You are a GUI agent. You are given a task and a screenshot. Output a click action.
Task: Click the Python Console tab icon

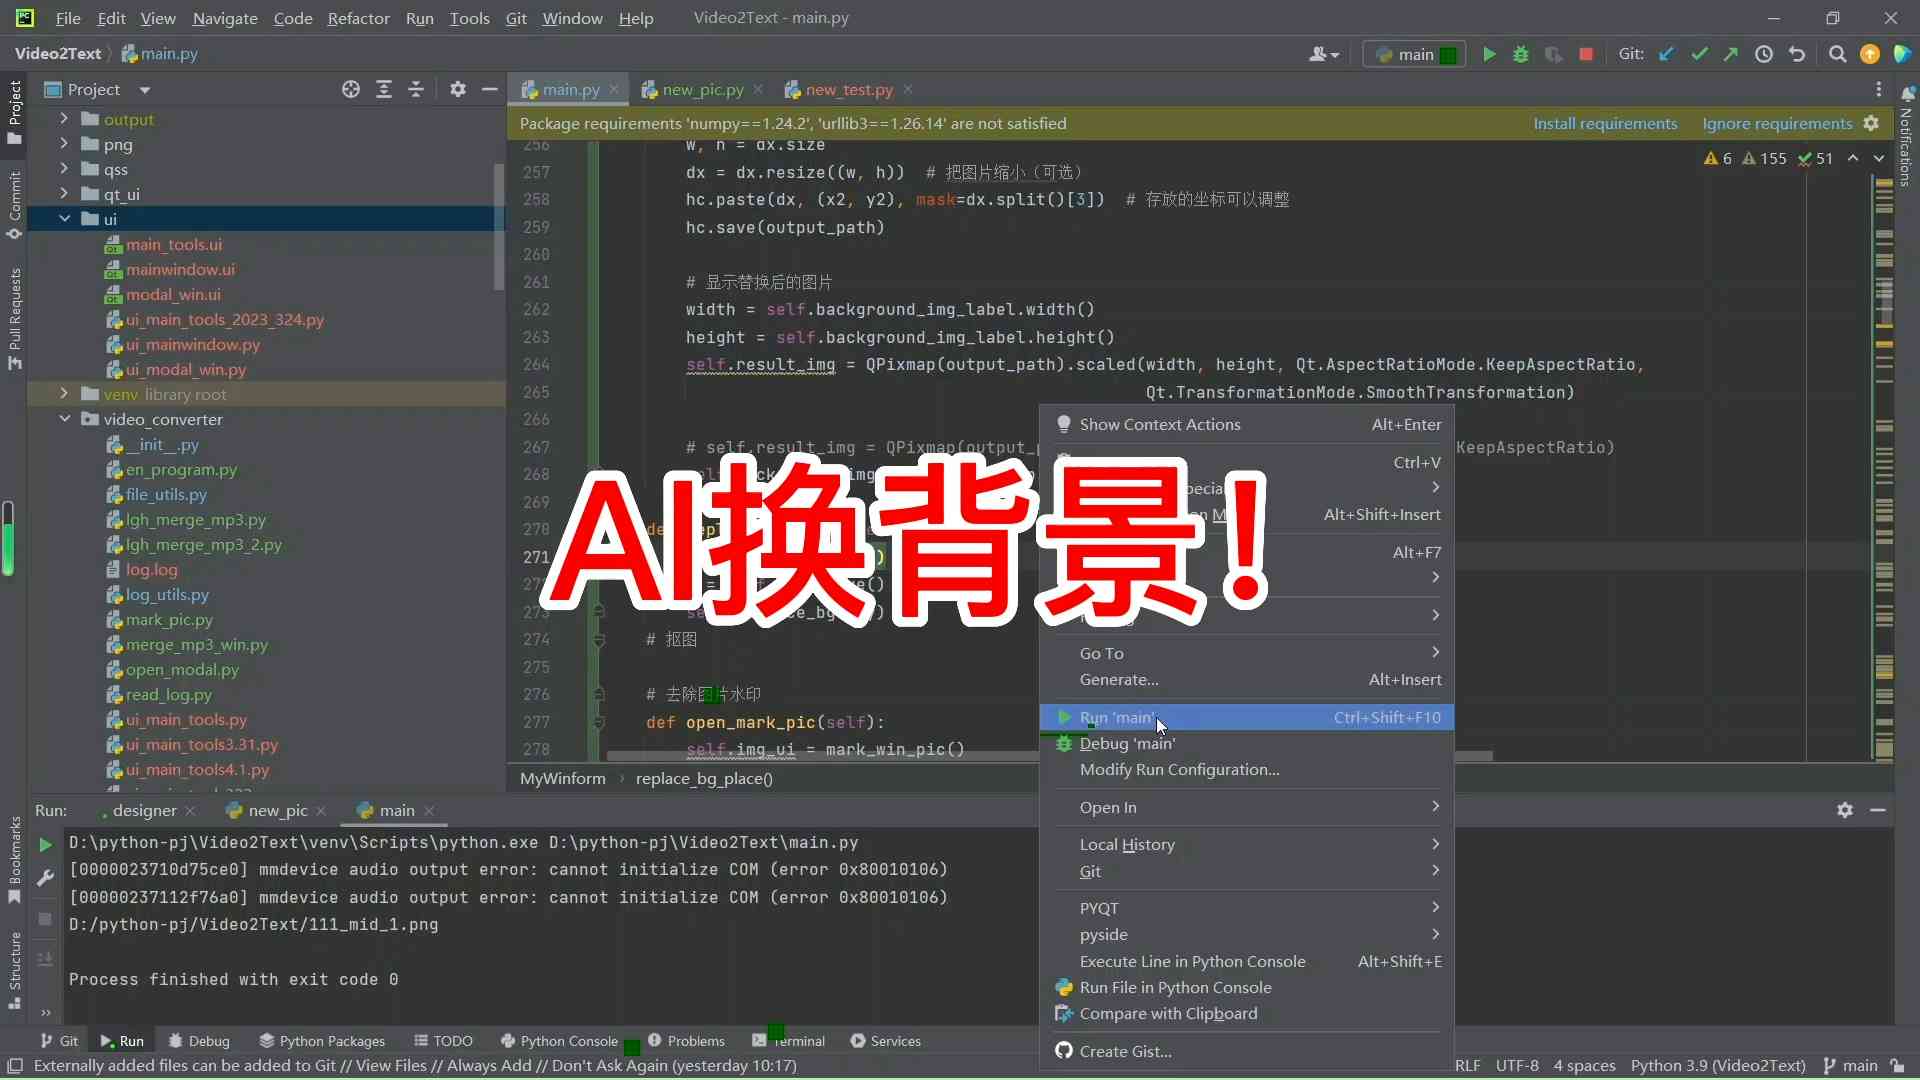point(508,1040)
